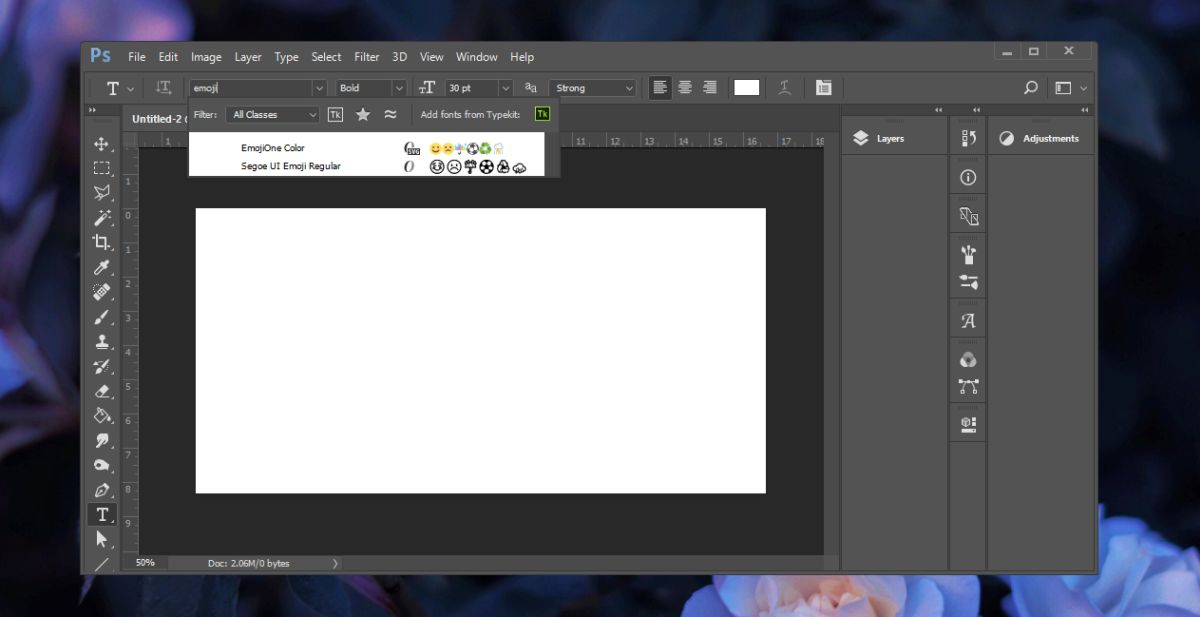Open the Brush settings panel icon

967,283
